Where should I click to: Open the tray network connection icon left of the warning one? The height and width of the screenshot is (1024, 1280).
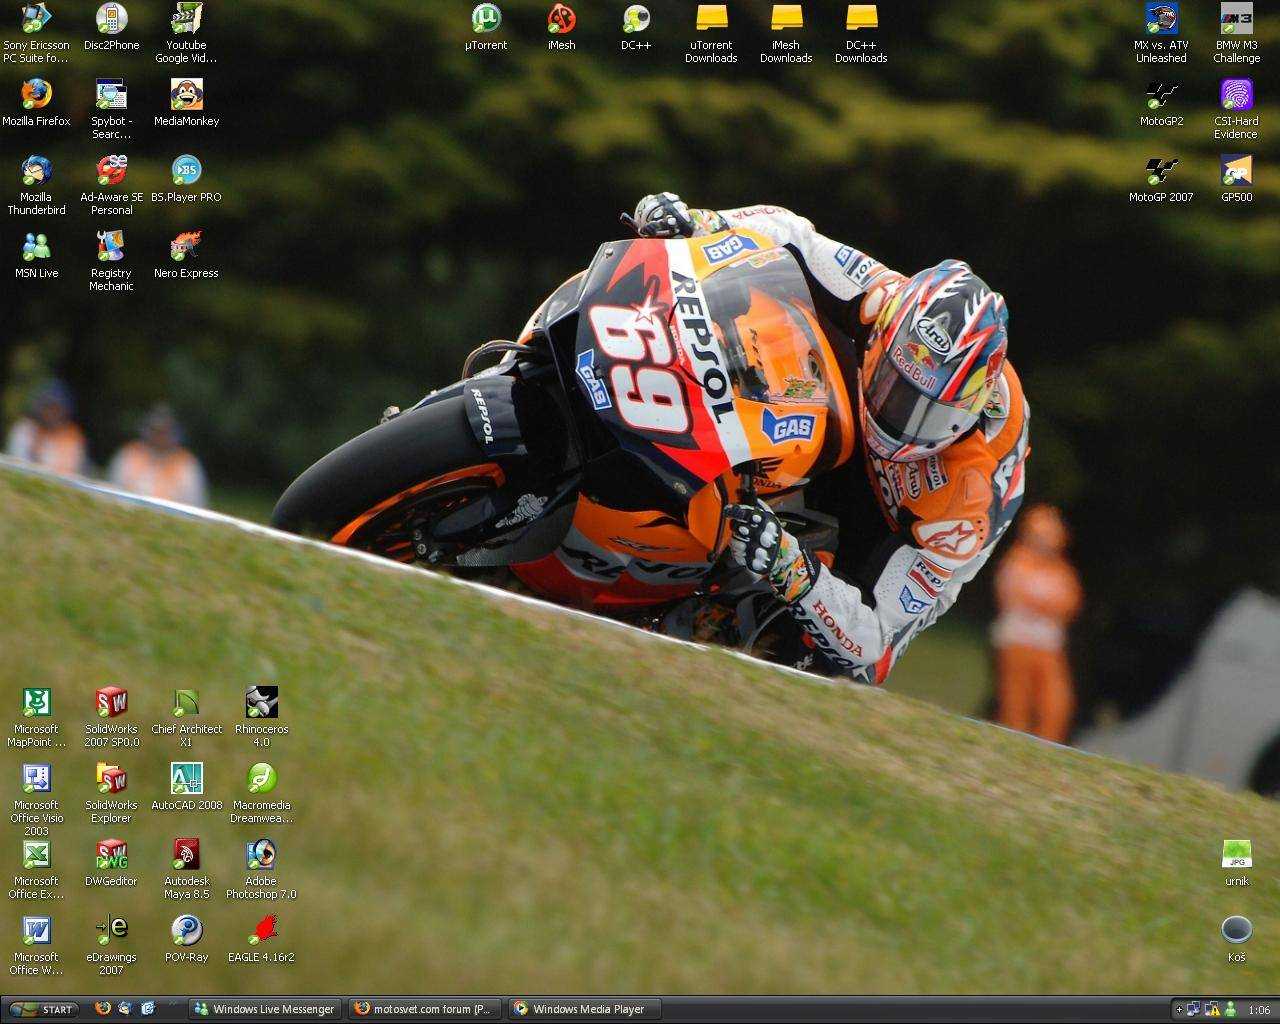pyautogui.click(x=1194, y=1010)
